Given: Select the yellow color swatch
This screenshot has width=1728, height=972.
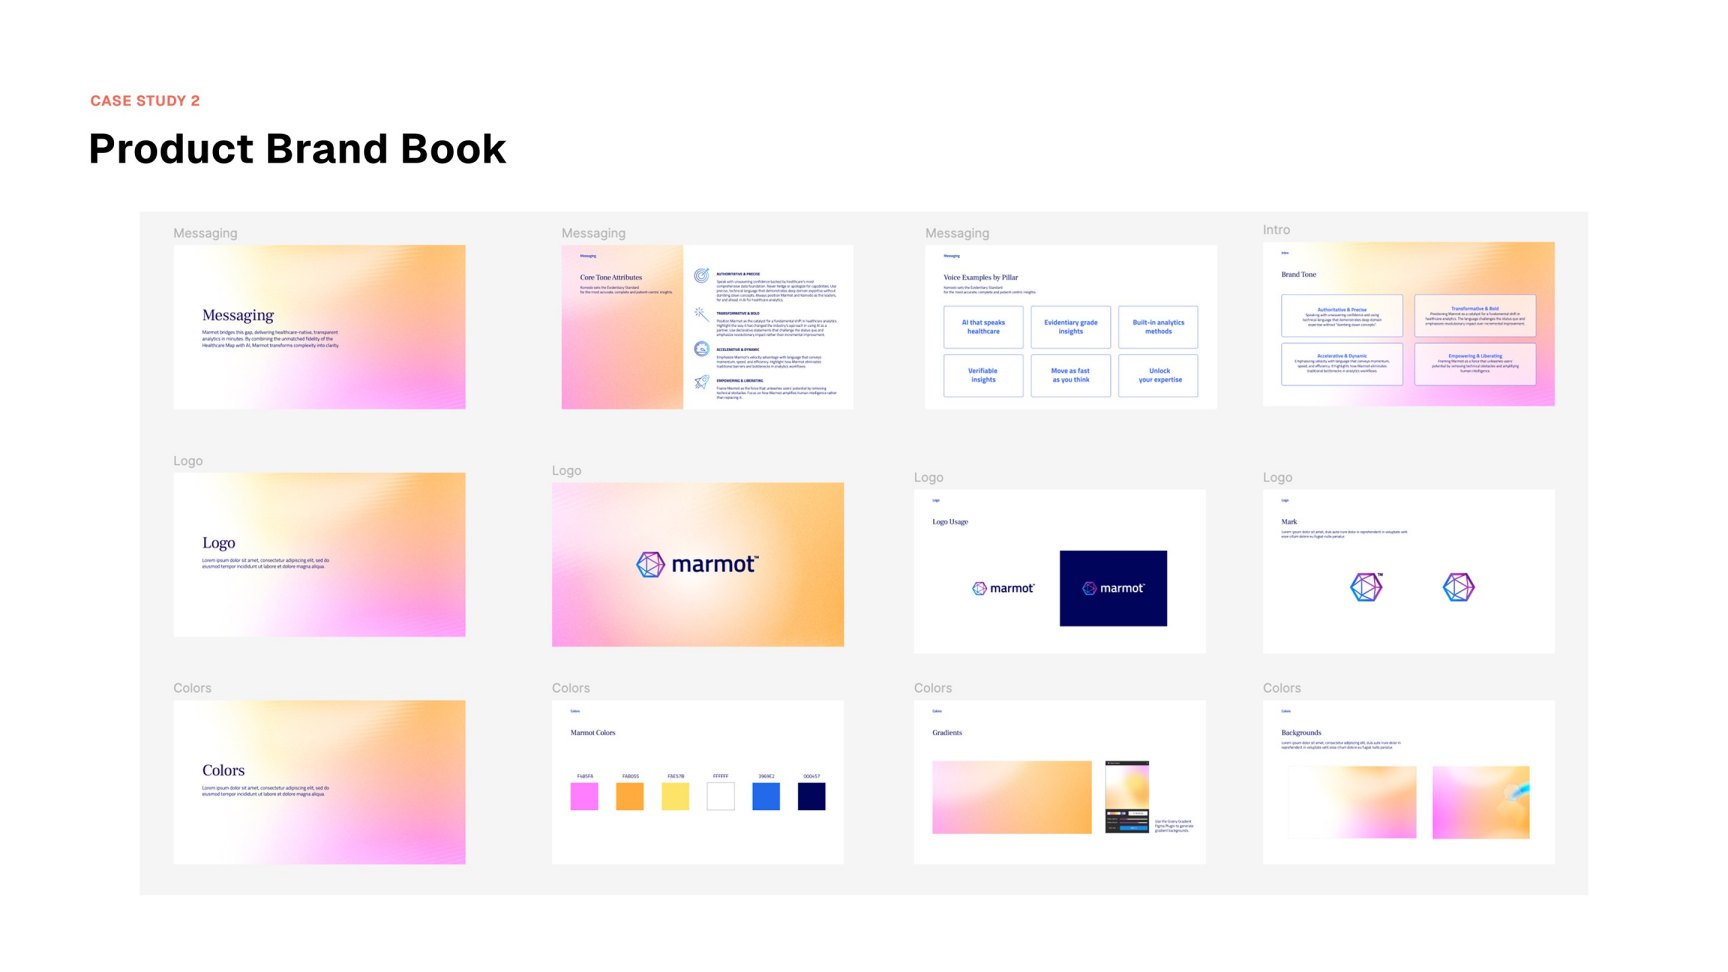Looking at the screenshot, I should tap(675, 796).
